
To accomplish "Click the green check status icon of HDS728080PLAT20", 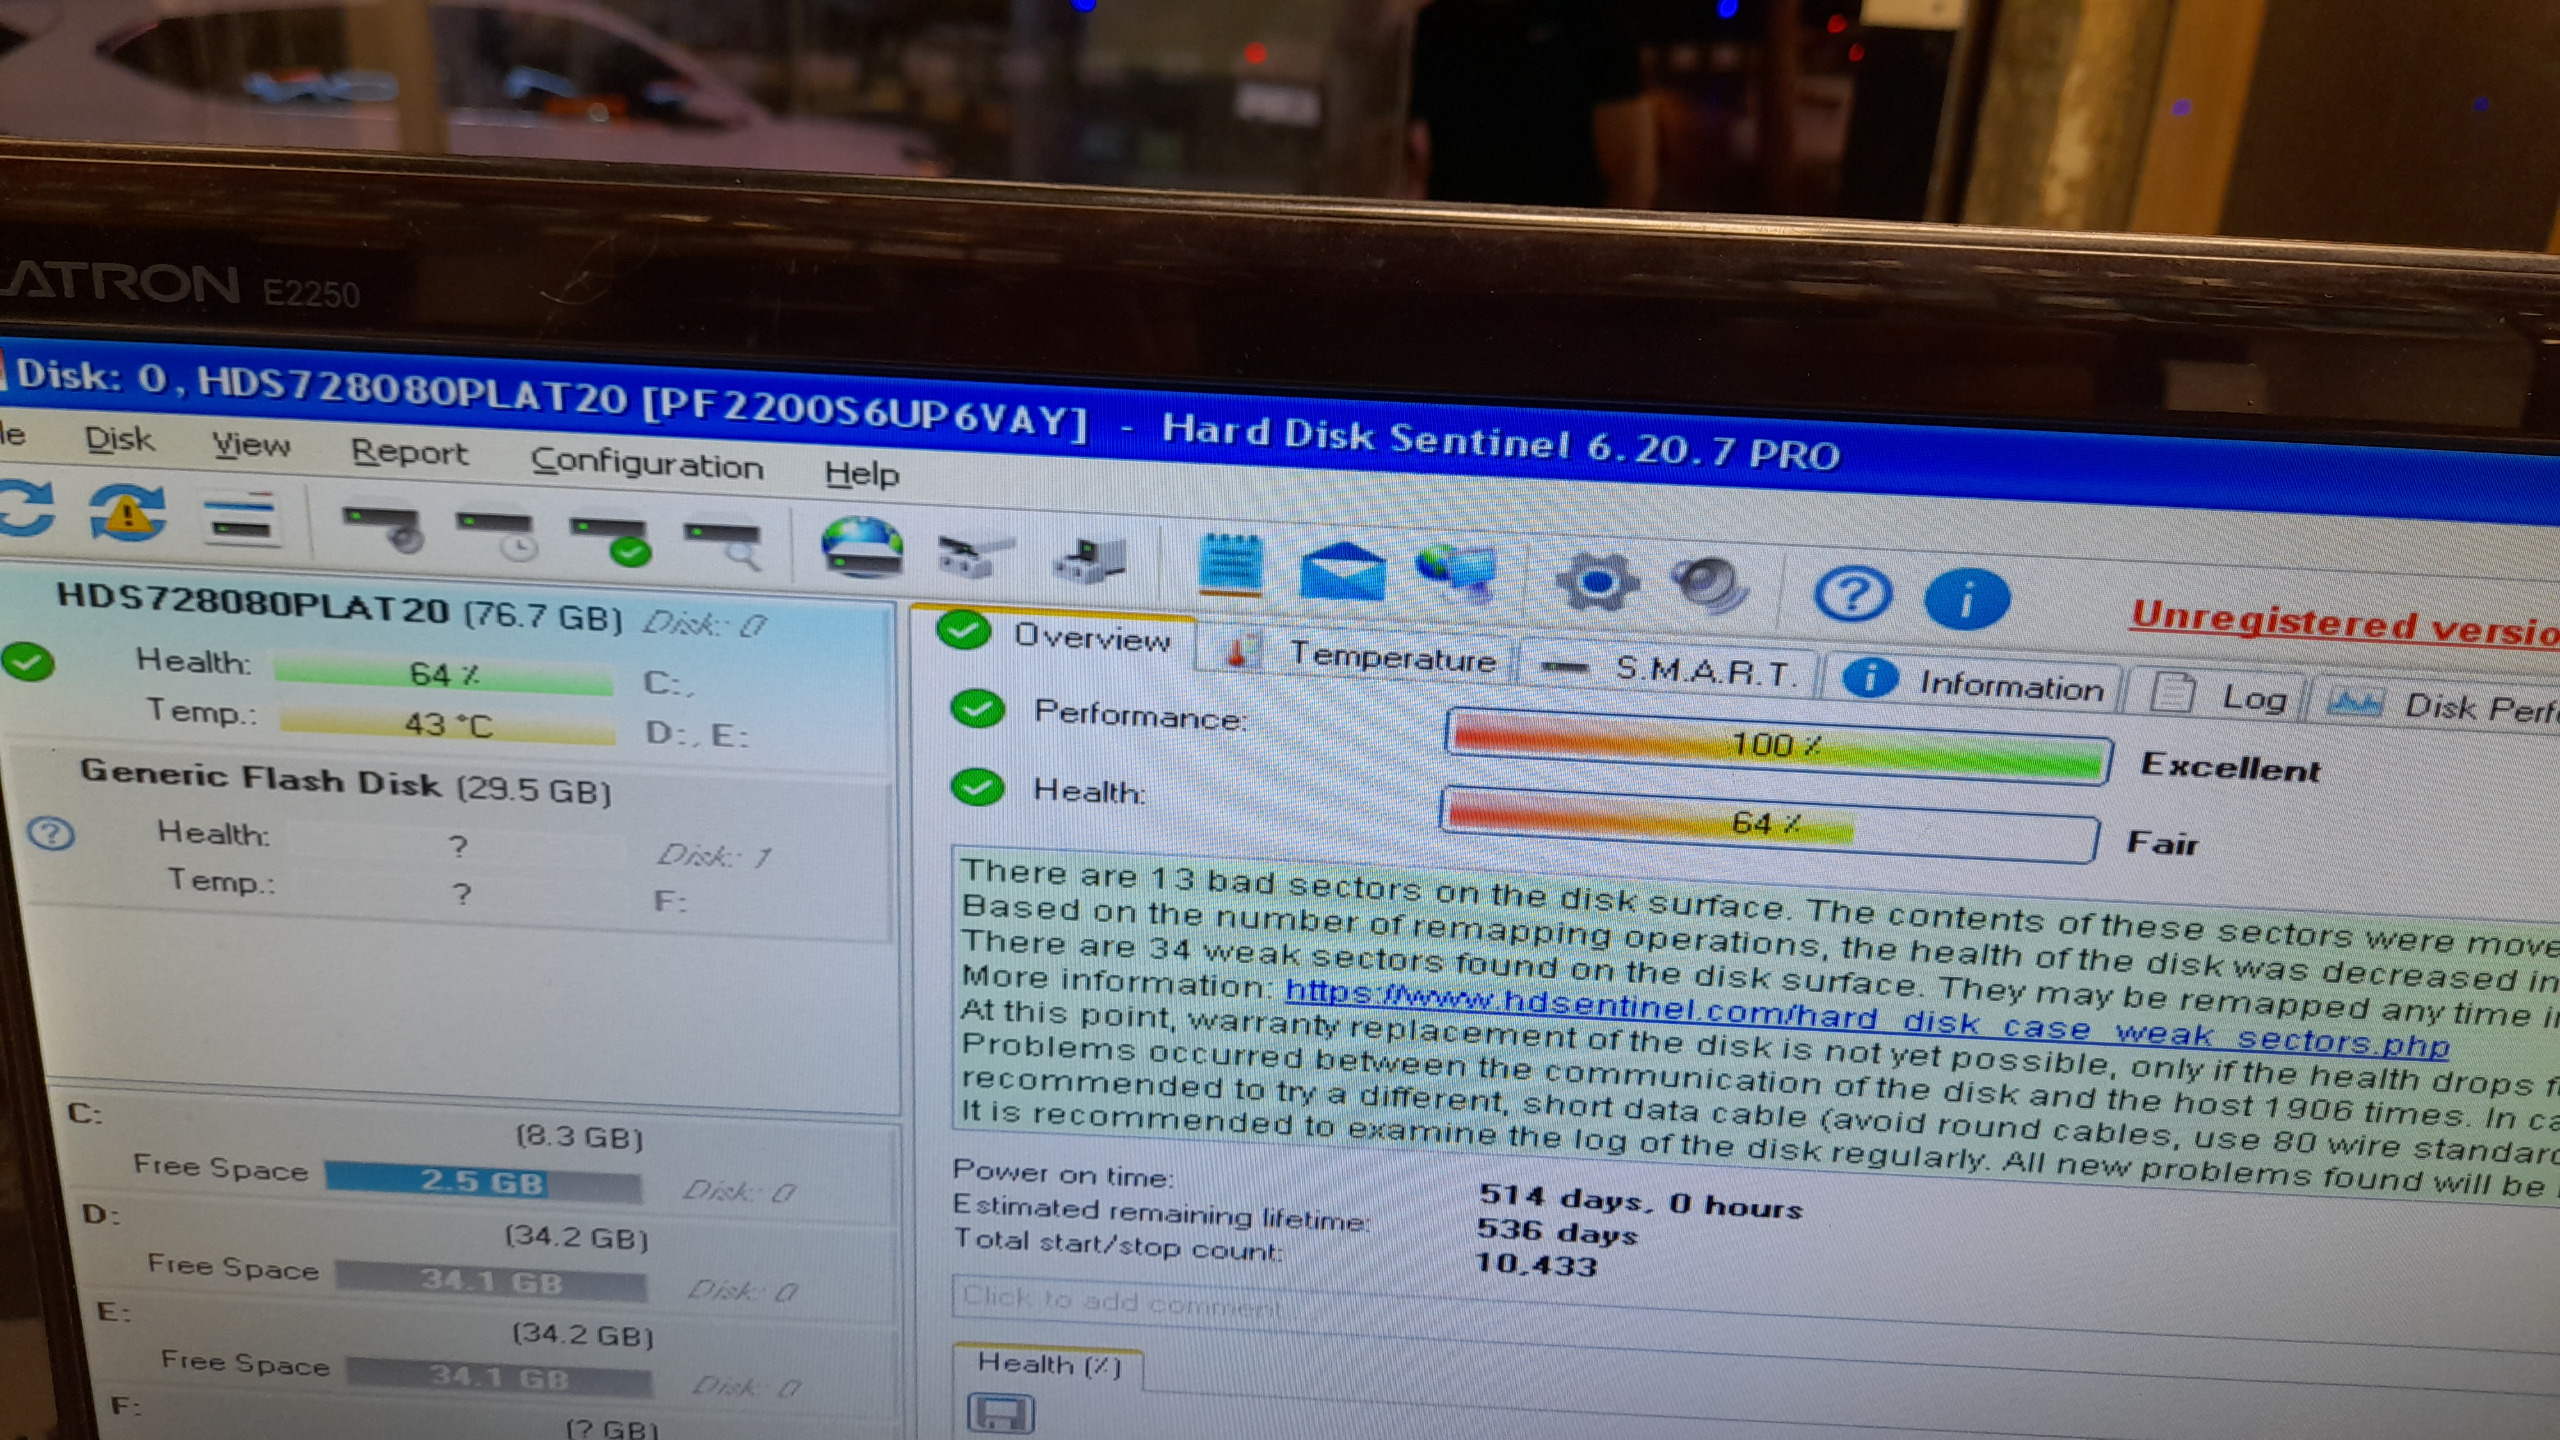I will coord(28,662).
